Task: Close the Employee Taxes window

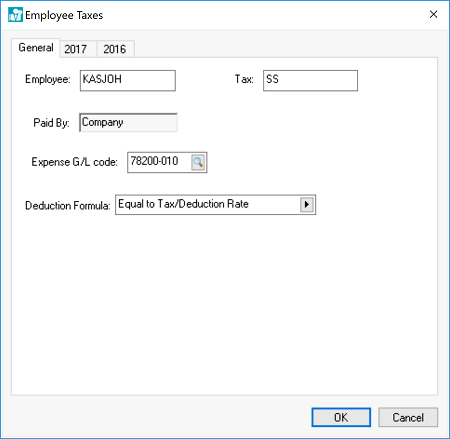Action: (433, 14)
